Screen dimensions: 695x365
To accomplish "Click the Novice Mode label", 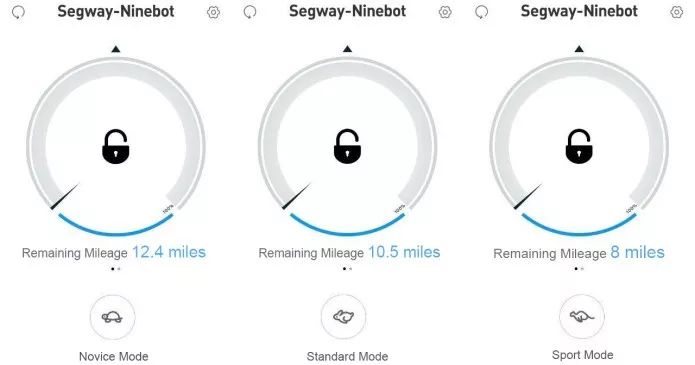I will pos(113,357).
